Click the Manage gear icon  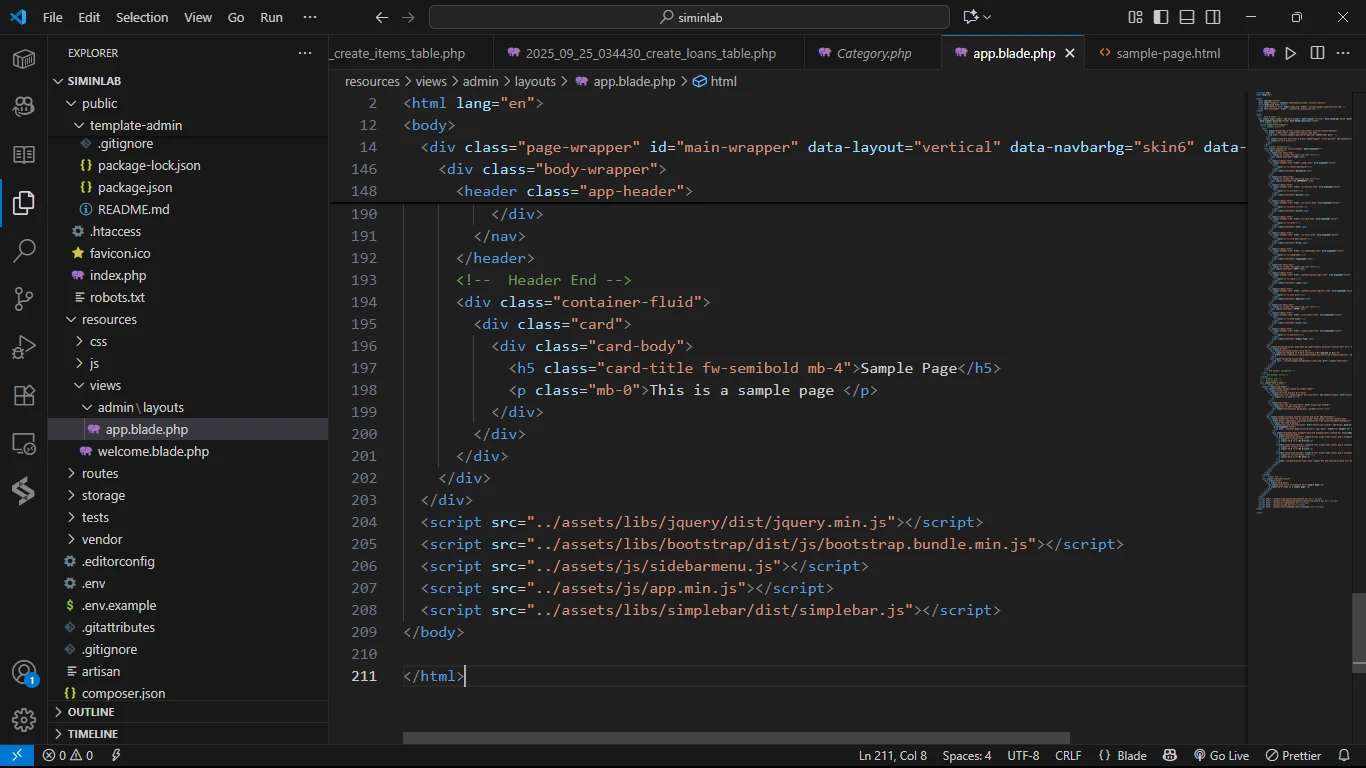pyautogui.click(x=24, y=719)
